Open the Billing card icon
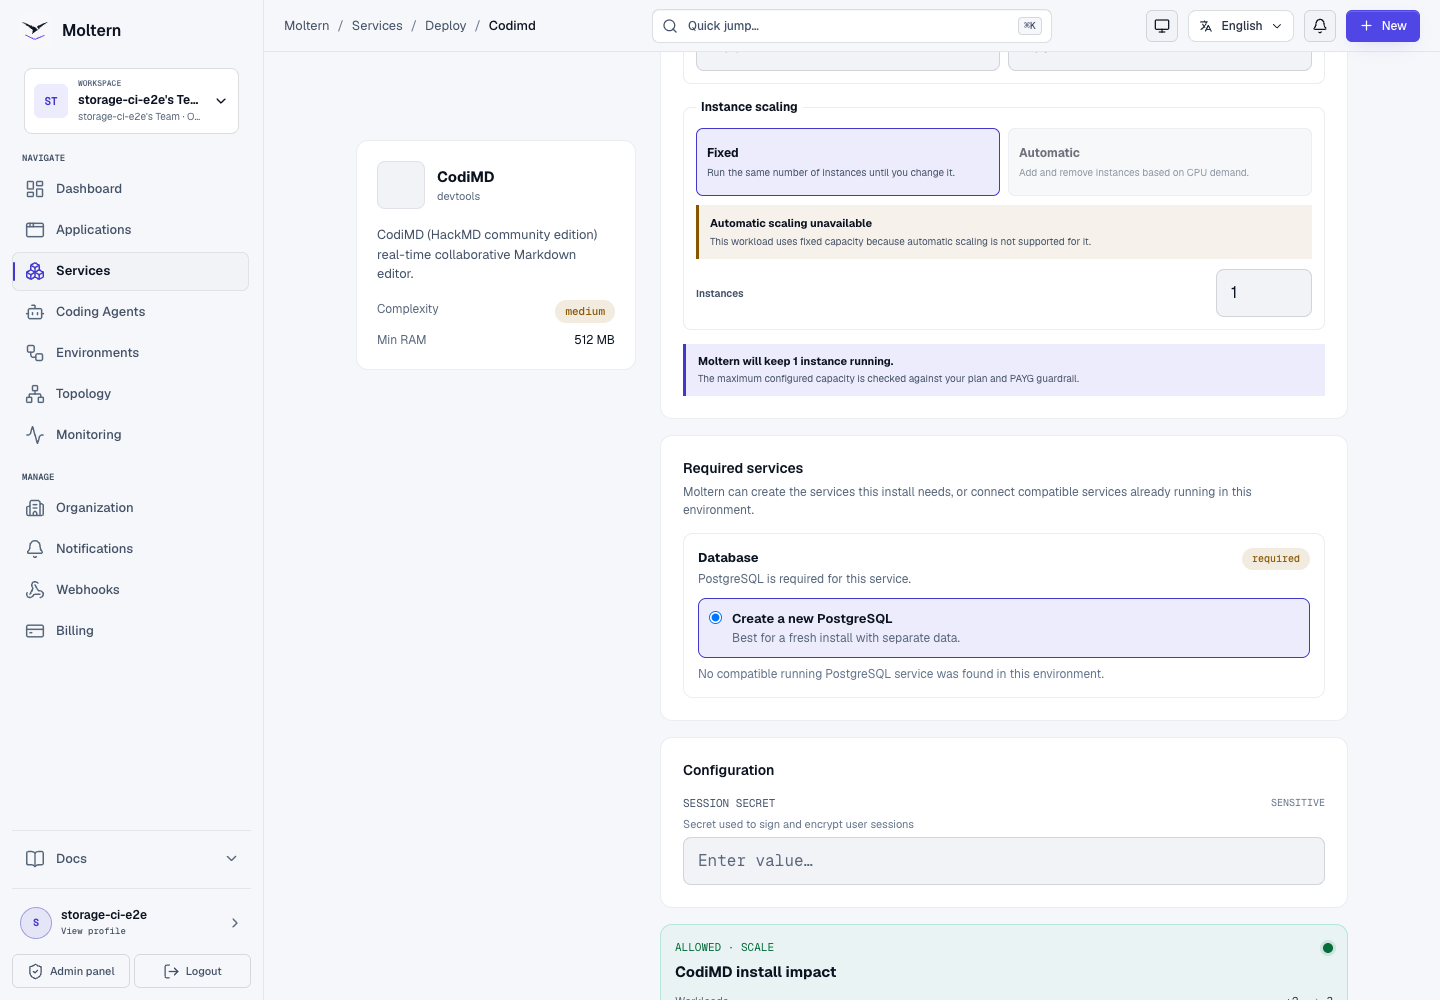Image resolution: width=1440 pixels, height=1000 pixels. (x=35, y=631)
